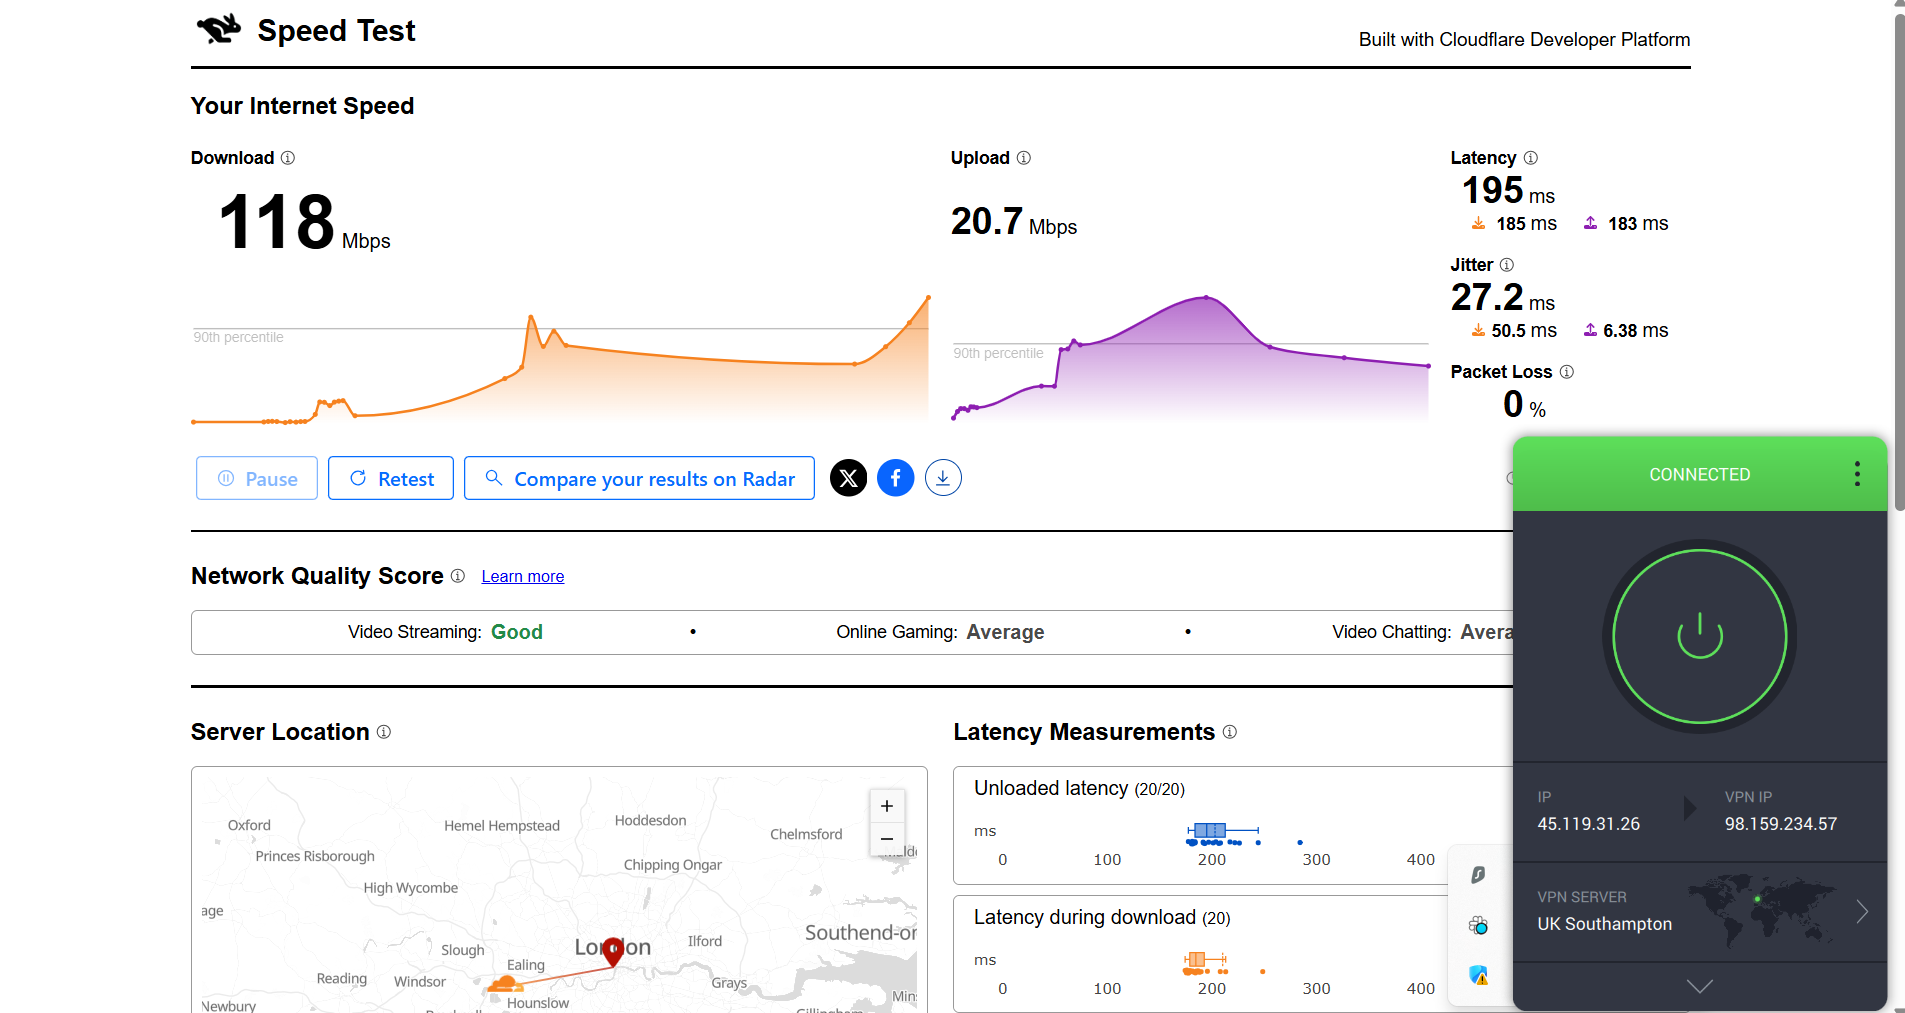Share results on Facebook
The height and width of the screenshot is (1013, 1905).
pyautogui.click(x=895, y=478)
